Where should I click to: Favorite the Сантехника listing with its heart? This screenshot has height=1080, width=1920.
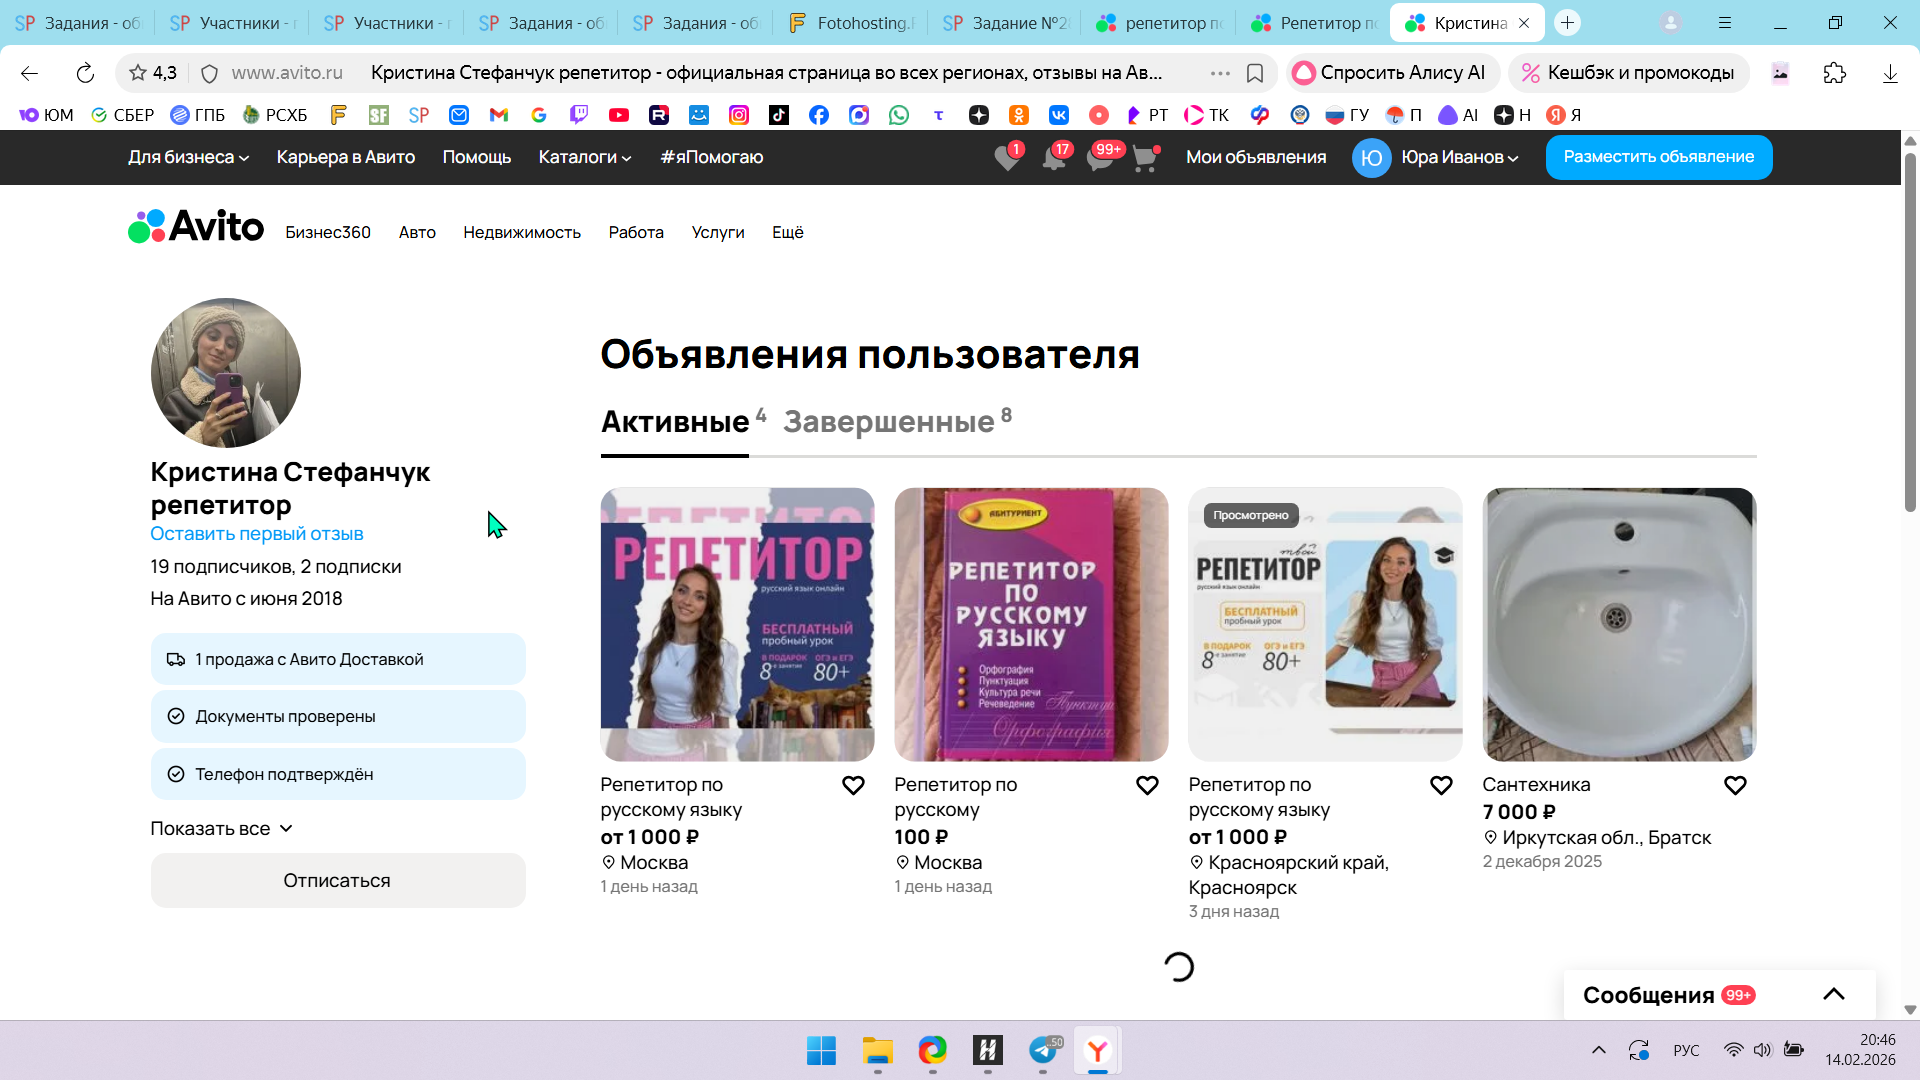tap(1735, 786)
